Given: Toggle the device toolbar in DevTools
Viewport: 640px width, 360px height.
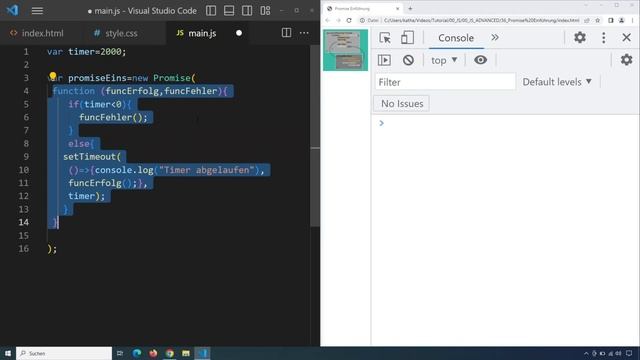Looking at the screenshot, I should [x=407, y=38].
